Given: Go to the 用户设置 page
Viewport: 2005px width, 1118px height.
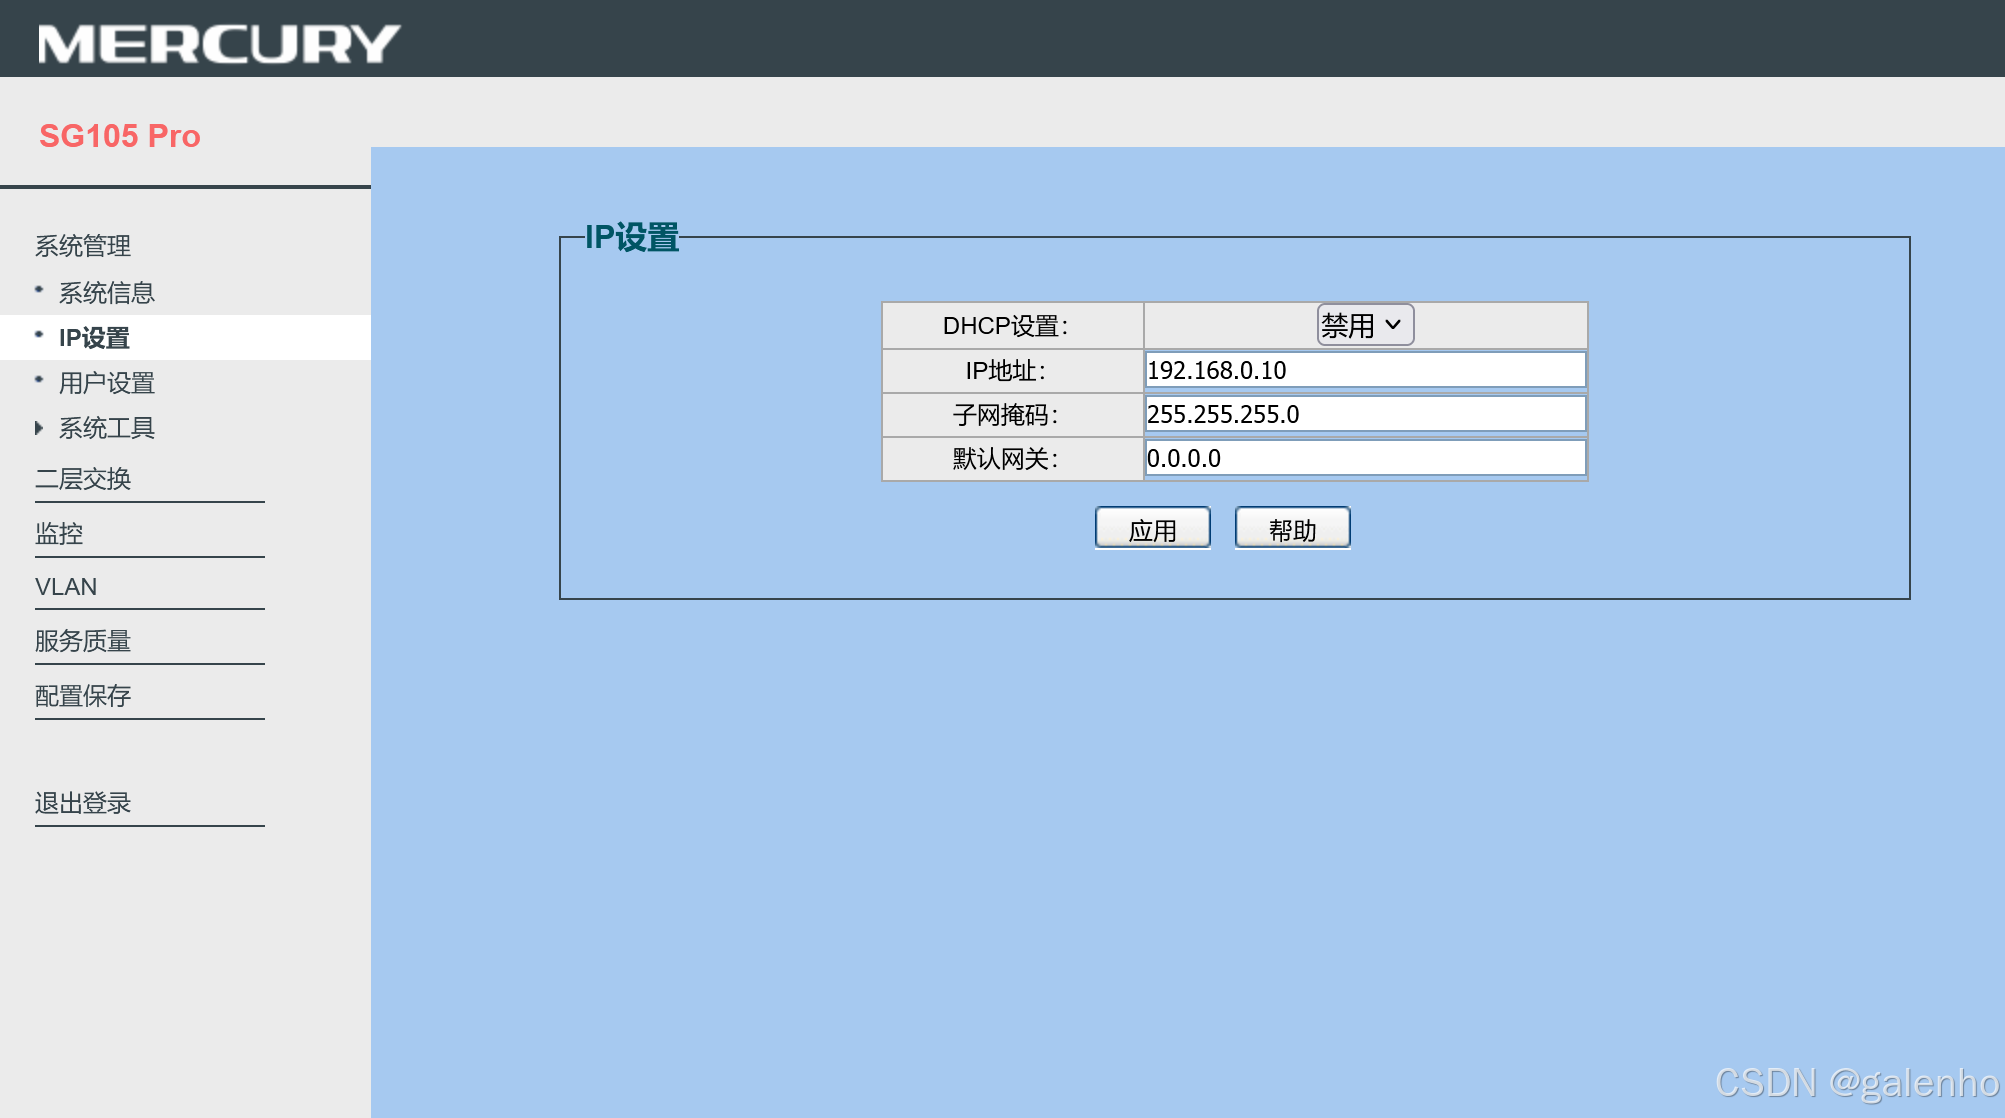Looking at the screenshot, I should click(x=106, y=383).
